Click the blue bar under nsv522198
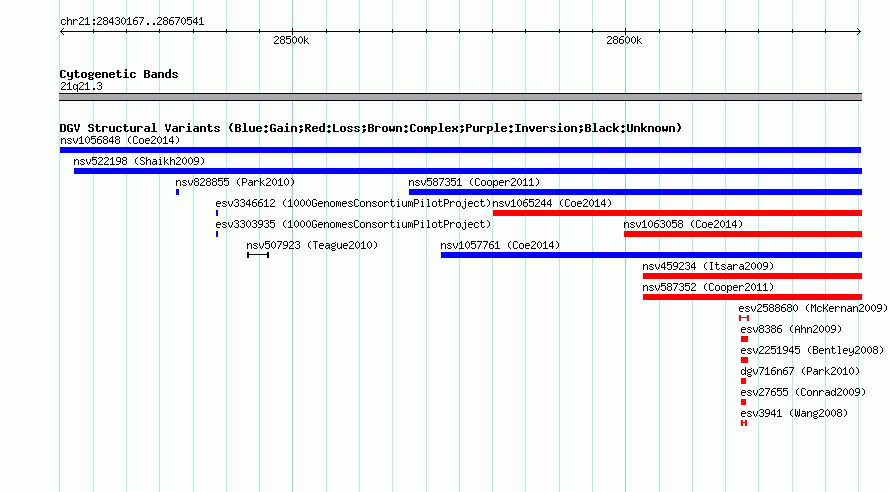The image size is (890, 492). (468, 171)
